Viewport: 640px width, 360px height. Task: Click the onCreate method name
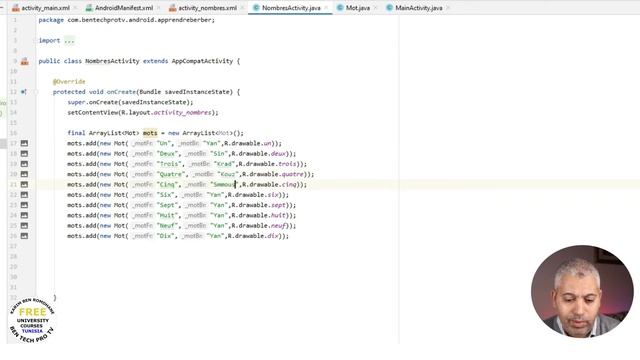(121, 92)
